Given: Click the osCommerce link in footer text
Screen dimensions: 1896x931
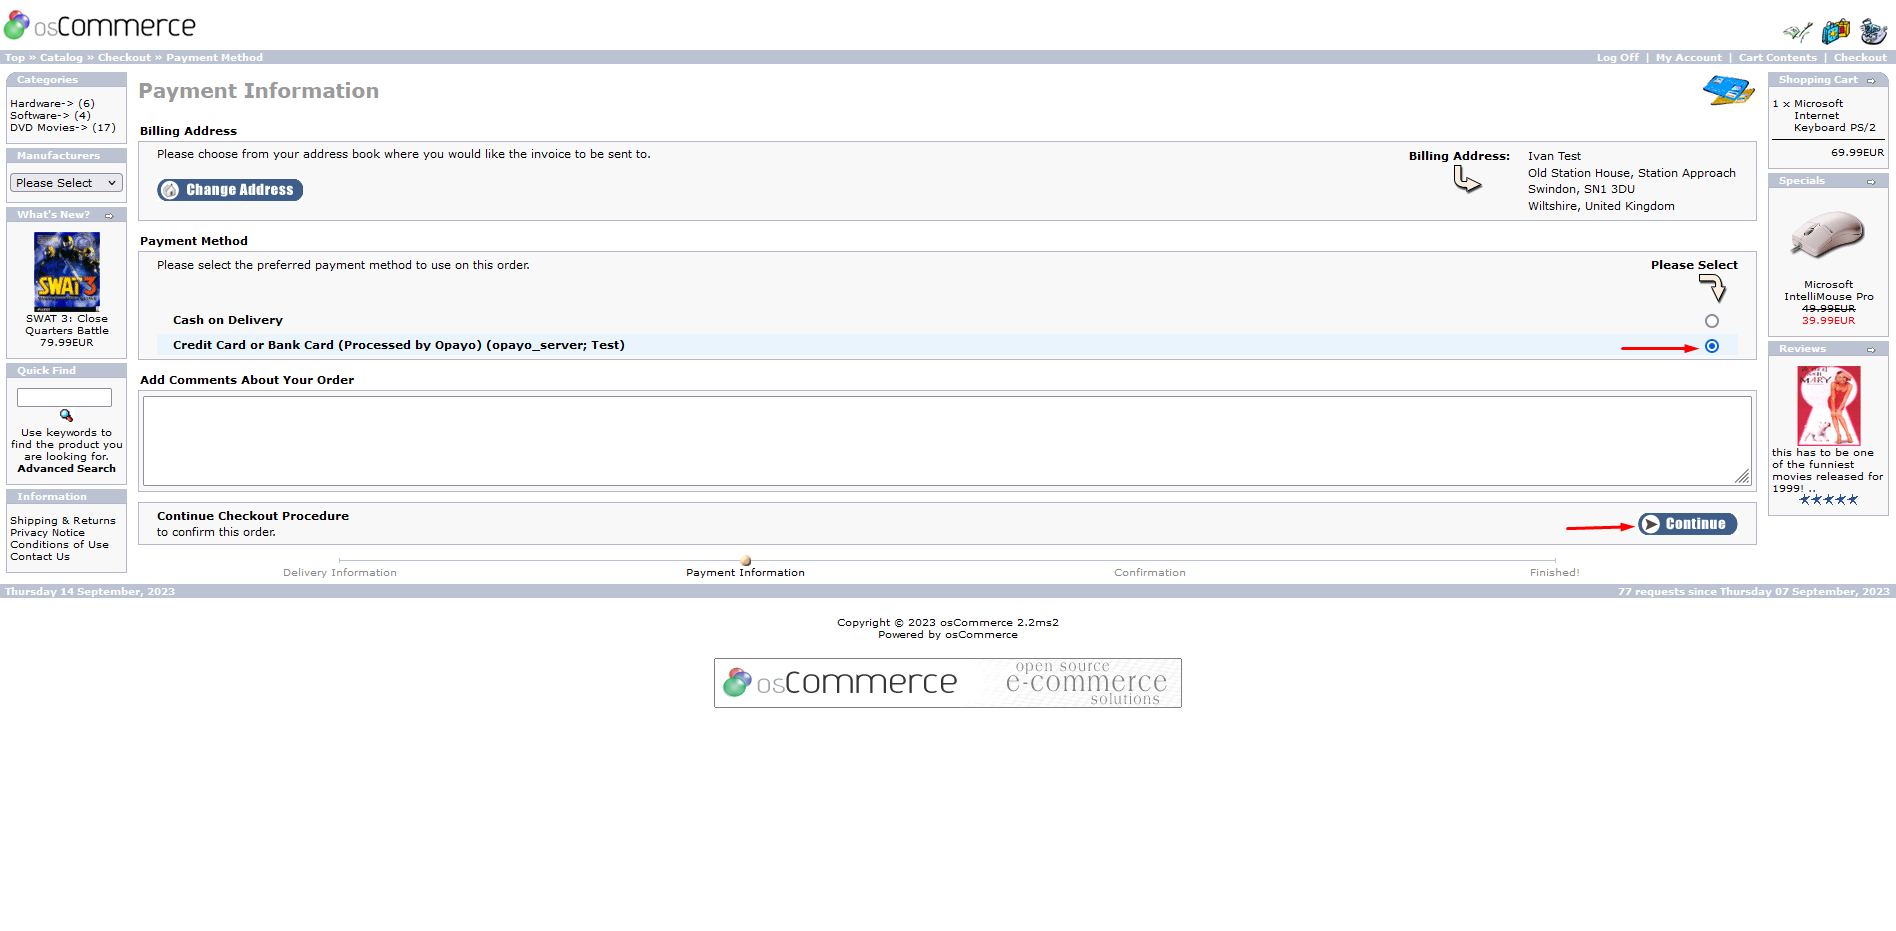Looking at the screenshot, I should [x=981, y=635].
